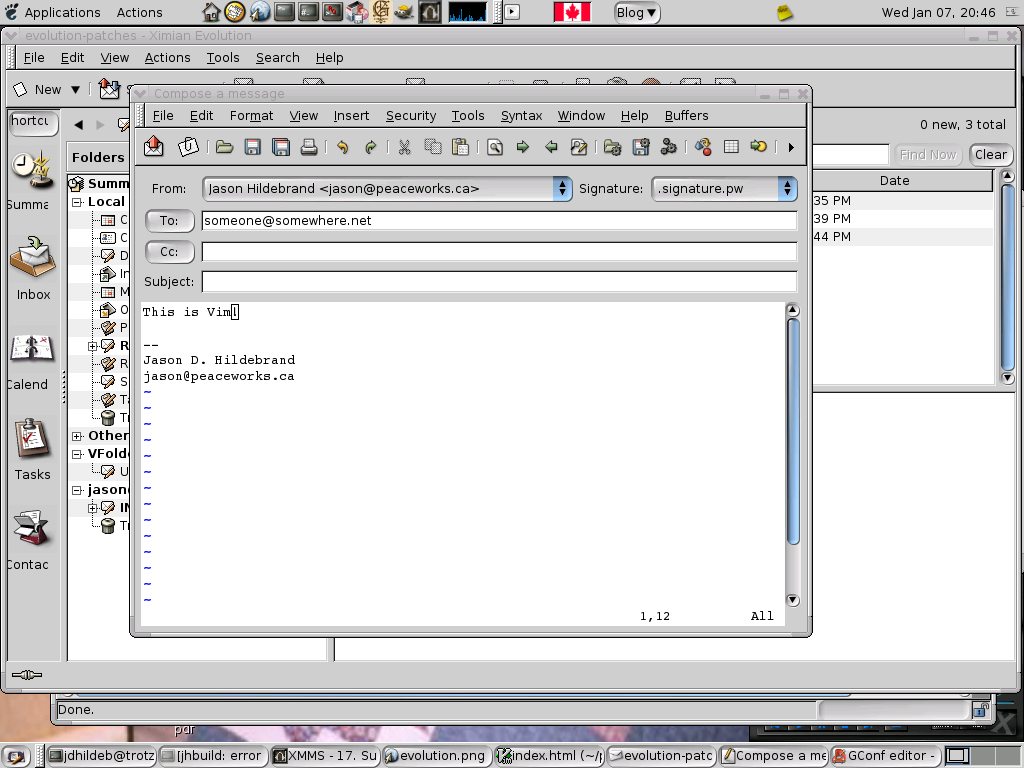
Task: Open the From account dropdown
Action: [x=387, y=189]
